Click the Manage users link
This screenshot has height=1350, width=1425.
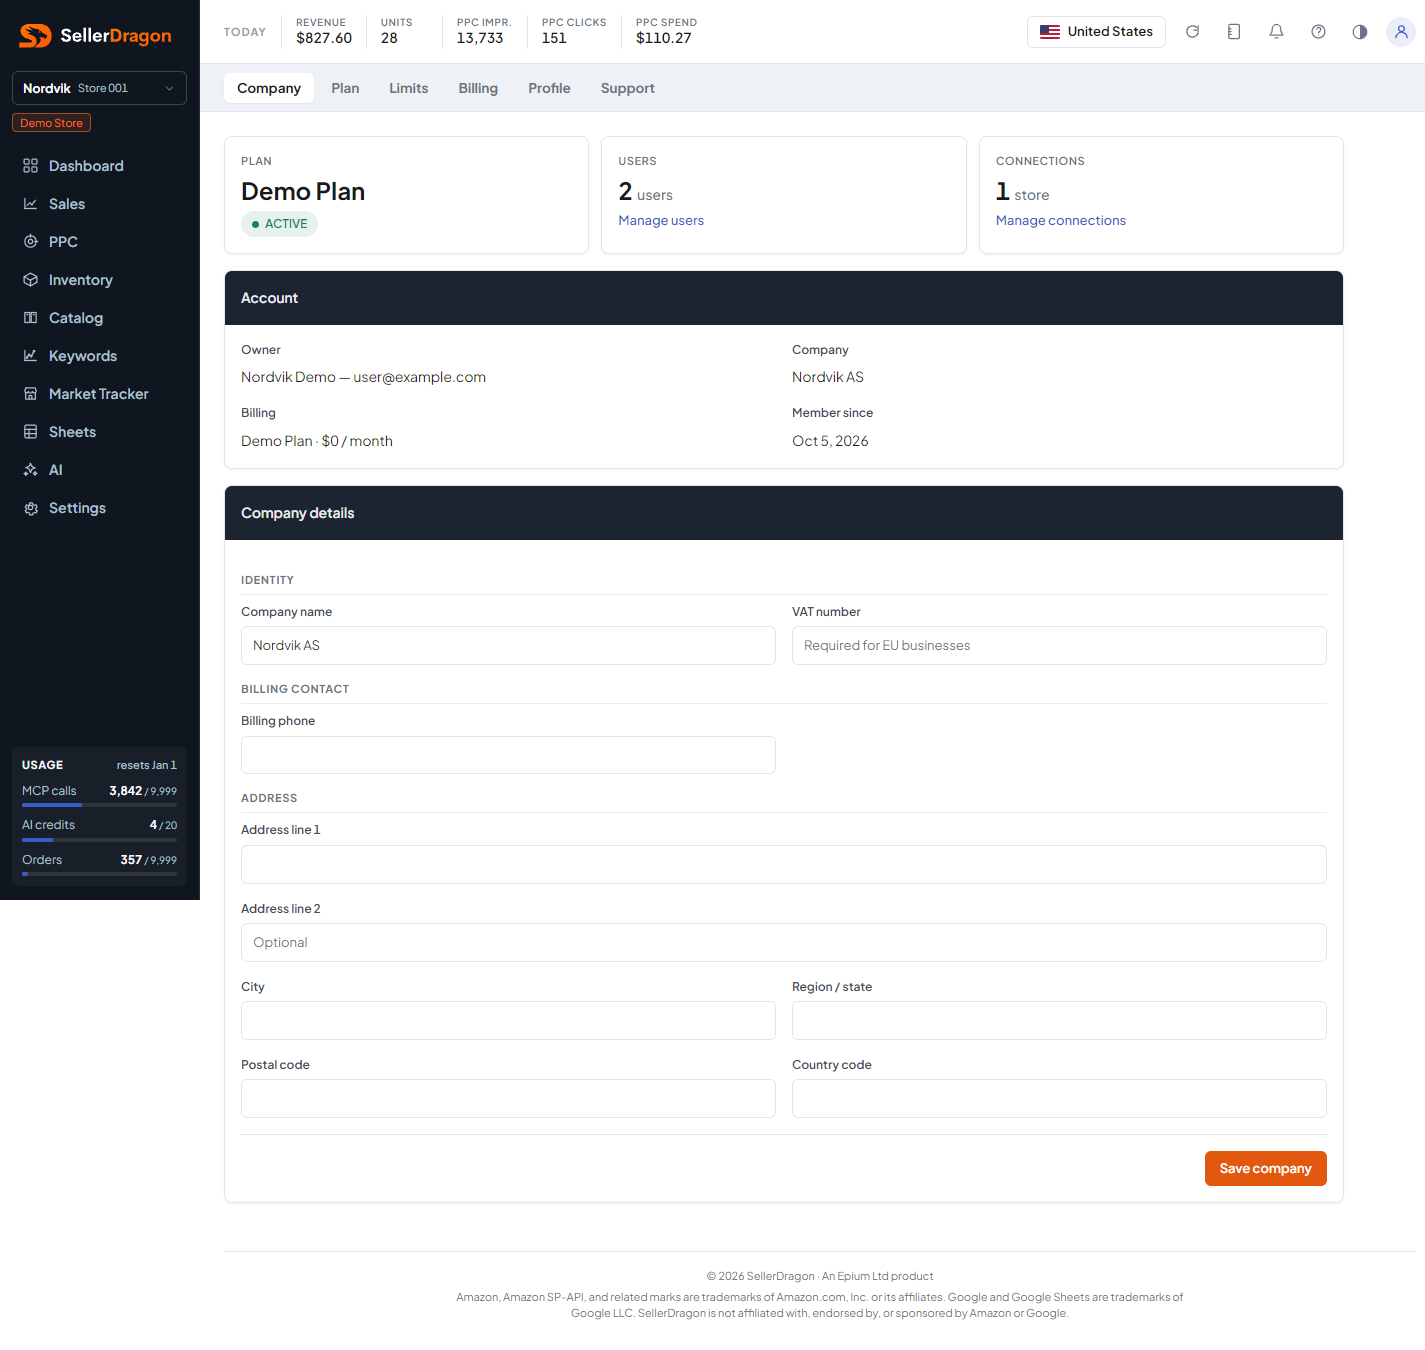click(661, 221)
